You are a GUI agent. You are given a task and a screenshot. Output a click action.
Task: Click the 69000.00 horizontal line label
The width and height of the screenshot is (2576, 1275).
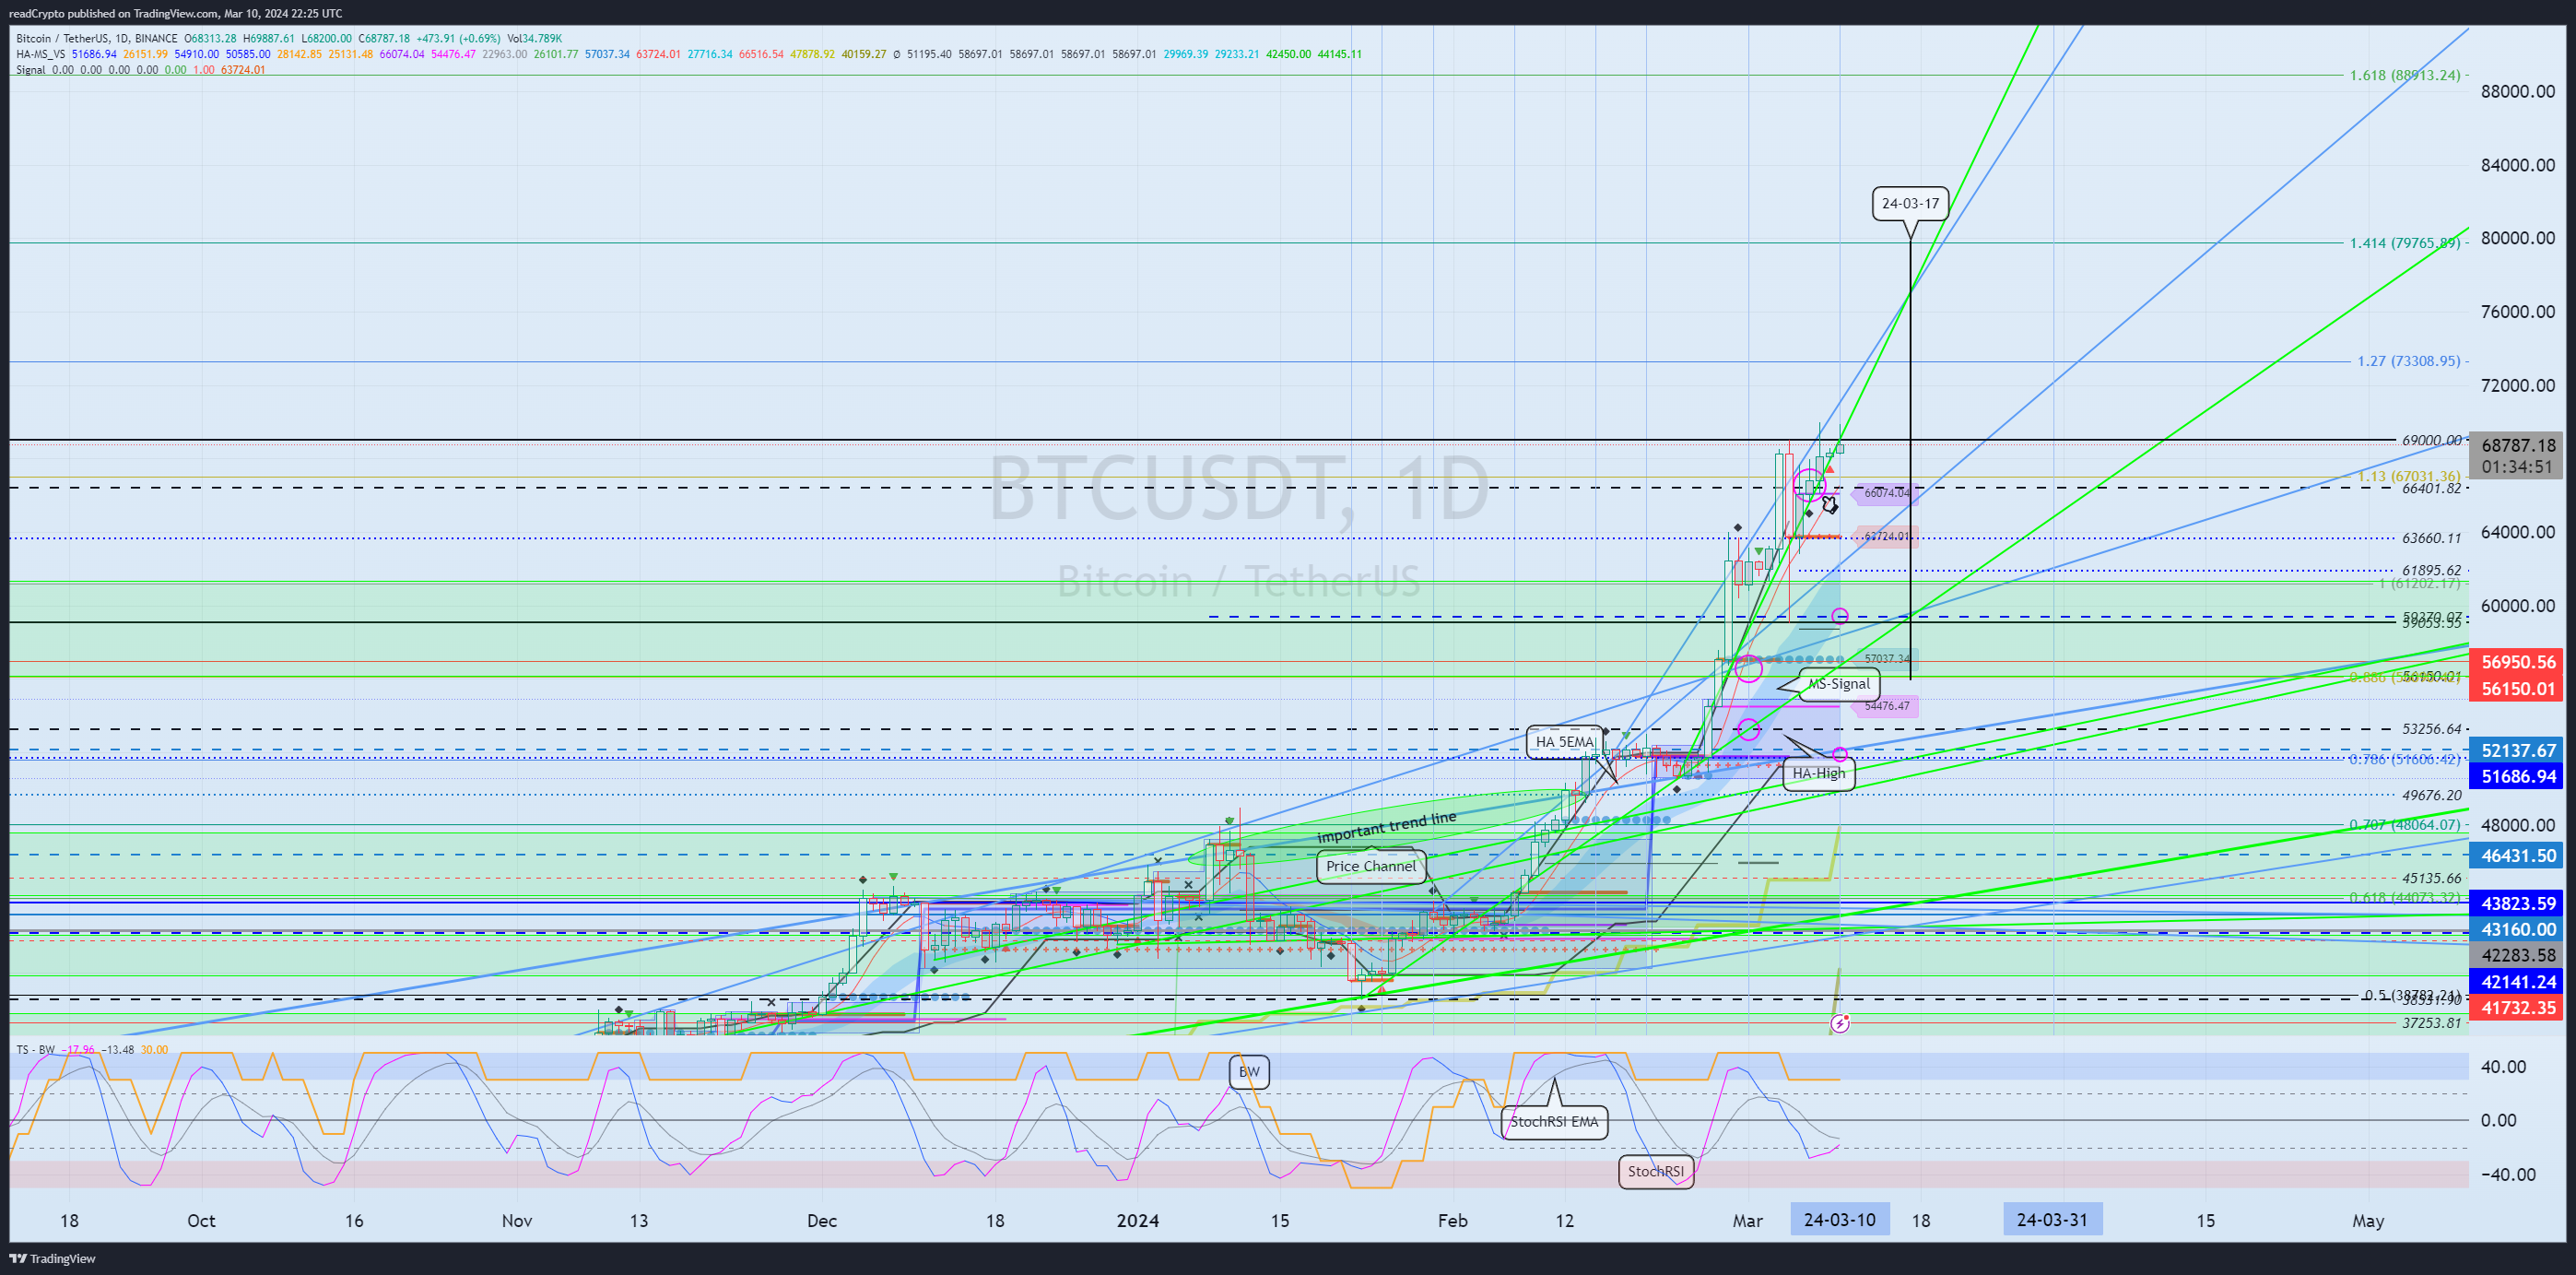point(2431,440)
